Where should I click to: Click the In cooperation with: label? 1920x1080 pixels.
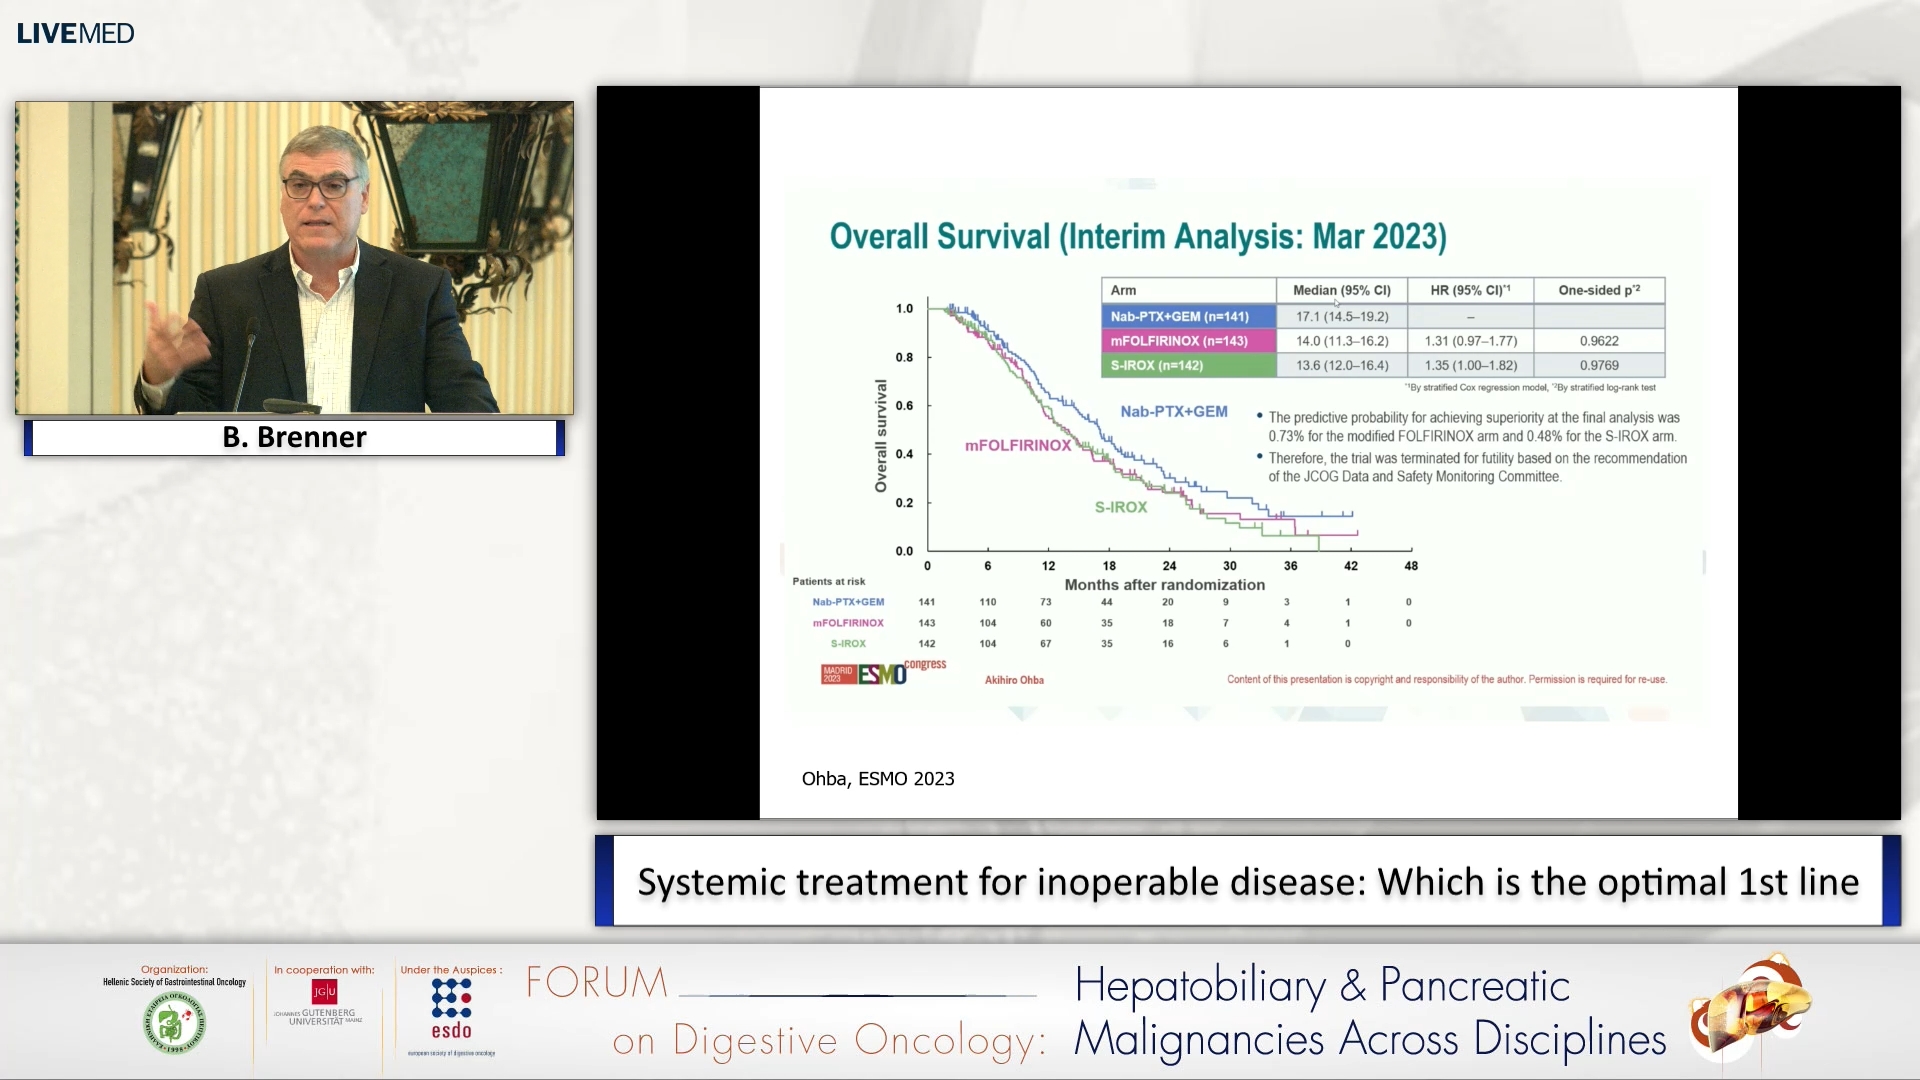click(x=324, y=970)
